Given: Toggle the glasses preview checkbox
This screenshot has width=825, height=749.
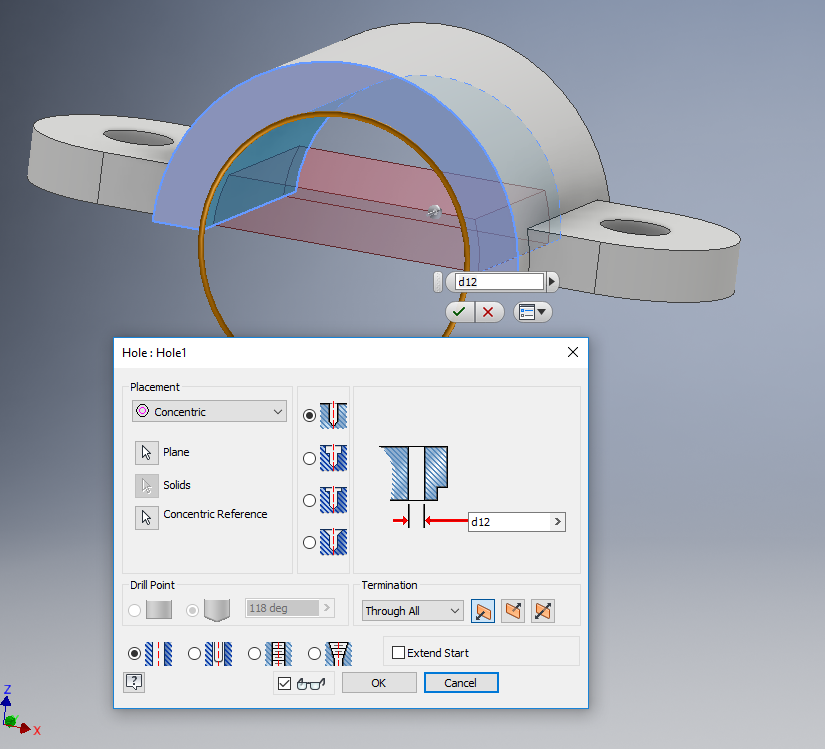Looking at the screenshot, I should [x=285, y=682].
